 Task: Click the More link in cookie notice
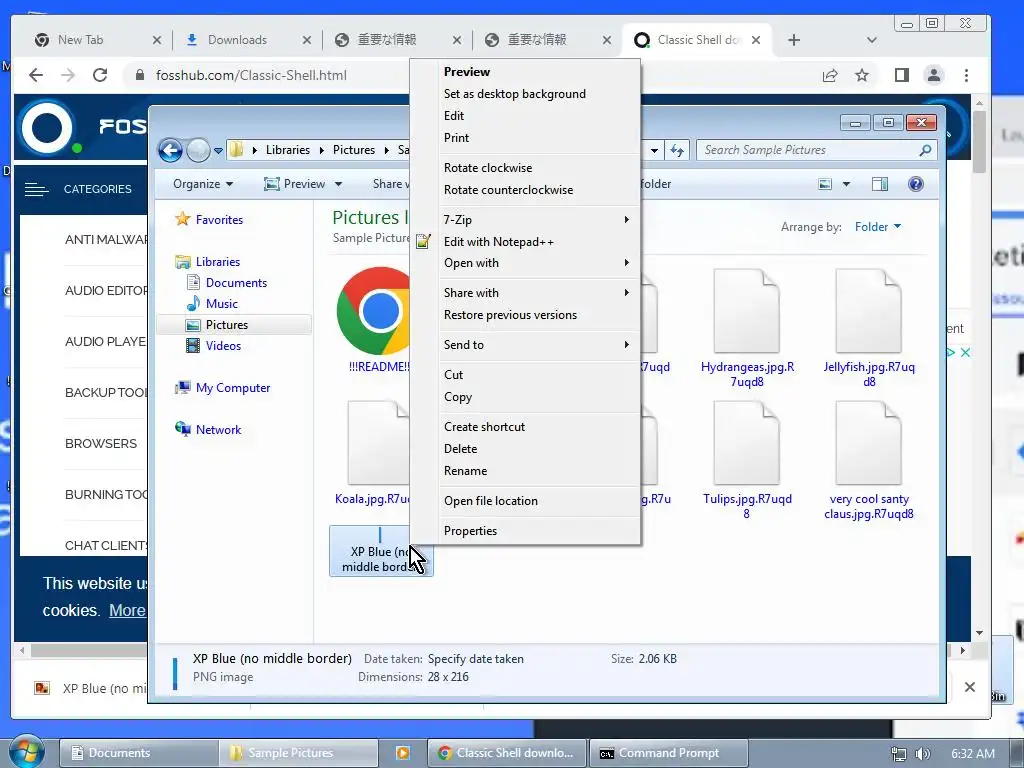tap(127, 611)
